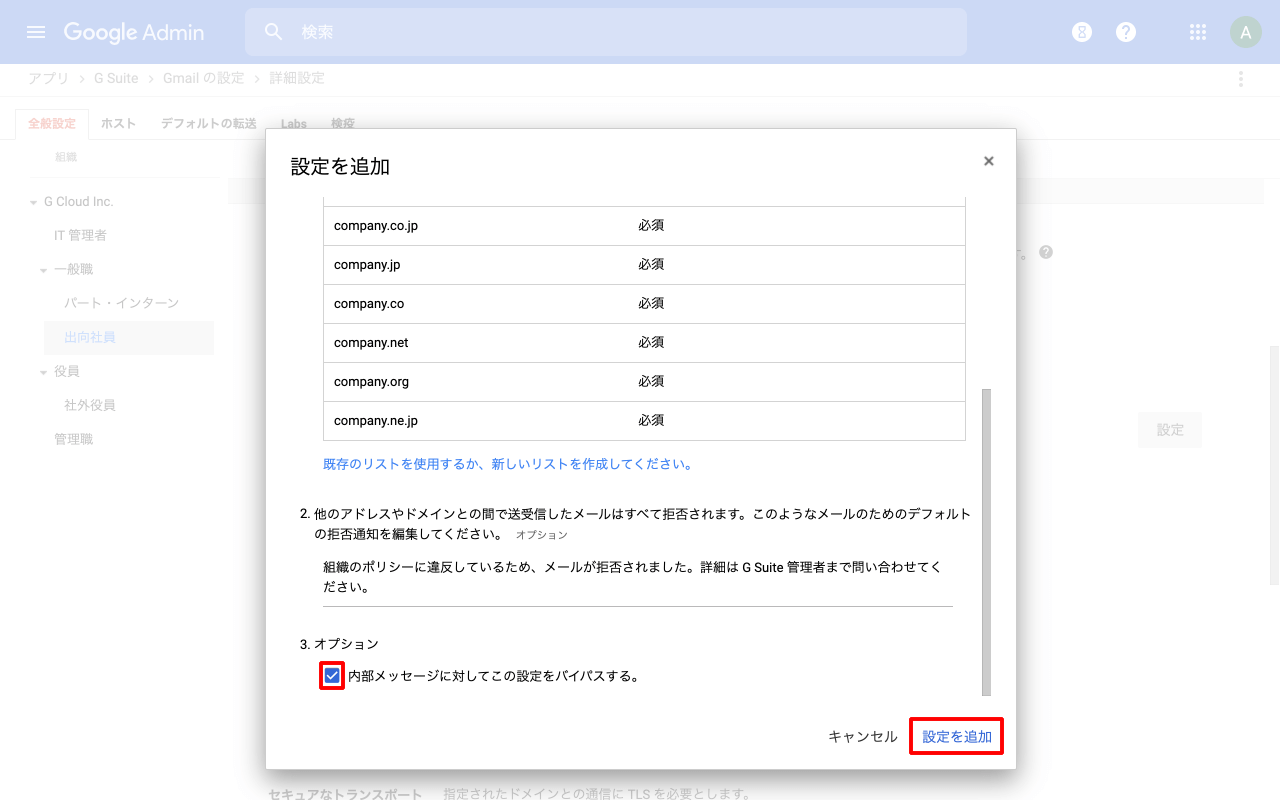Screen dimensions: 1280x800
Task: Open the three-dot more options menu
Action: coord(1241,79)
